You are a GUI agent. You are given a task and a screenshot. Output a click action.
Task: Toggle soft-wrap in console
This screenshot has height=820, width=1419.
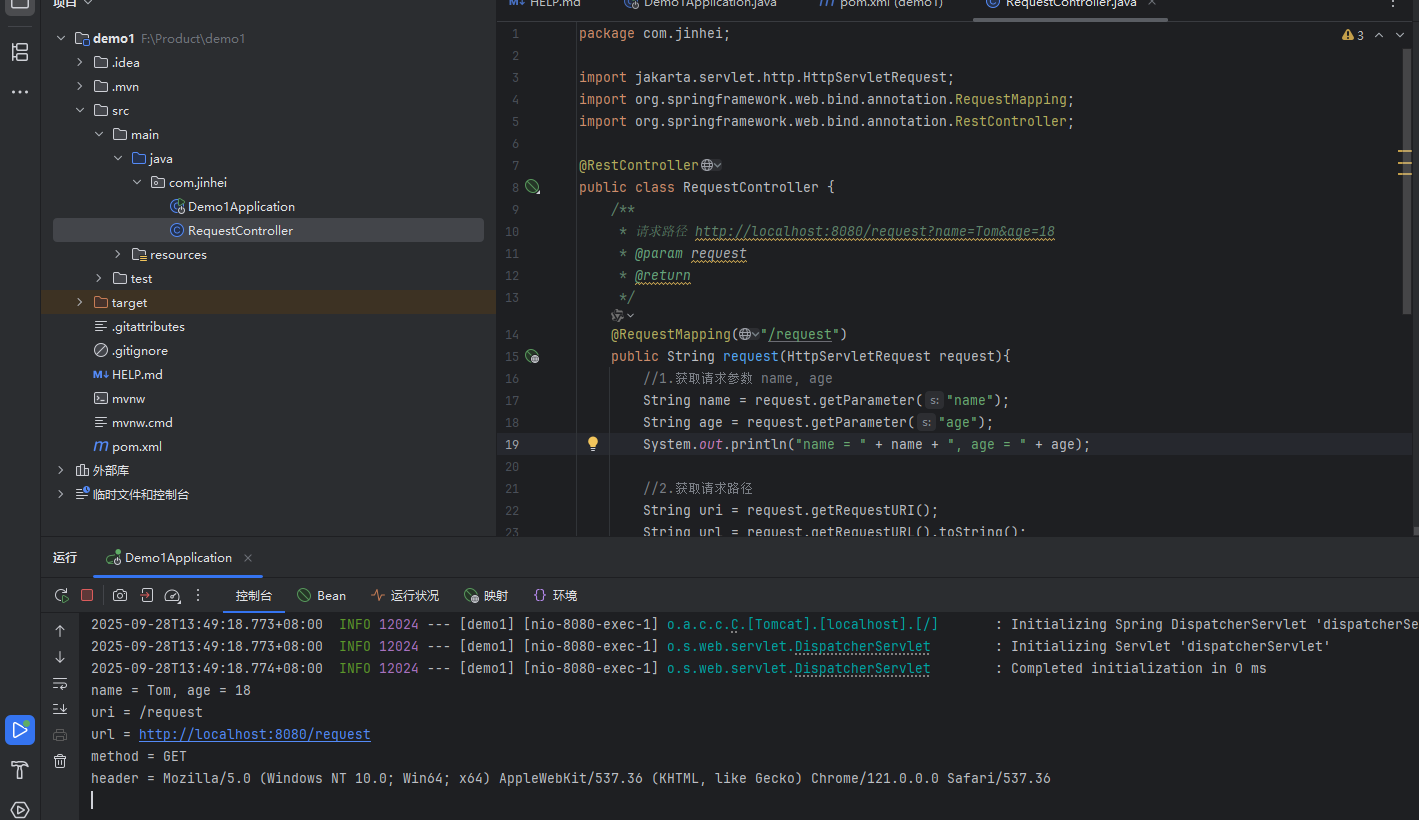click(60, 684)
